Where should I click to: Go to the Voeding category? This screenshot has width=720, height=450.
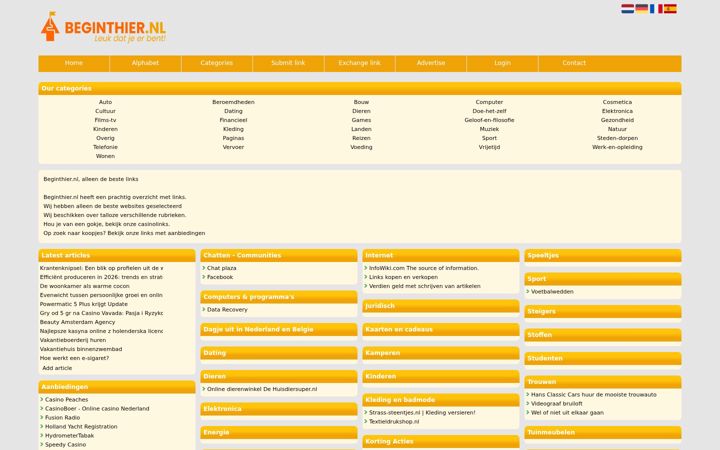(361, 147)
